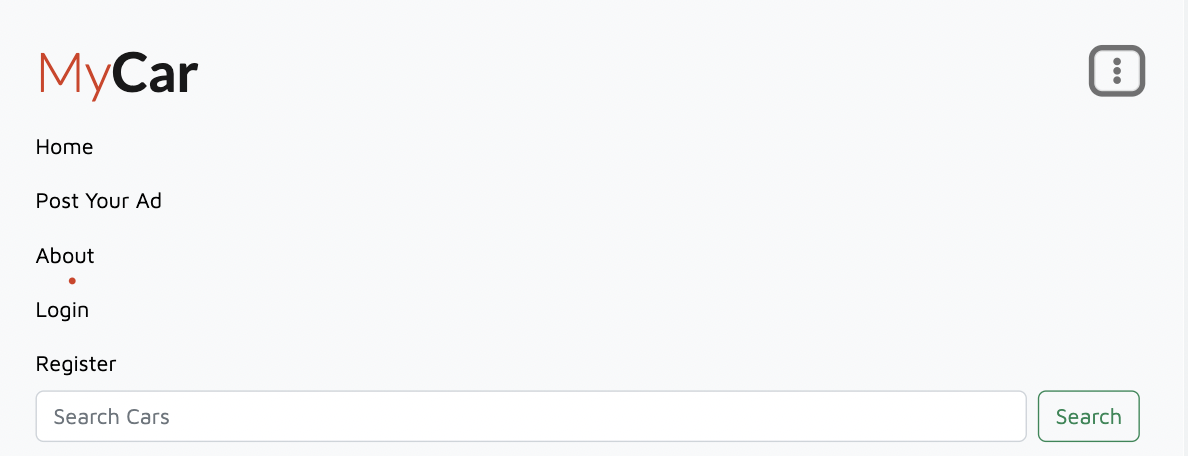This screenshot has height=456, width=1188.
Task: Click the MyCar logo
Action: (x=118, y=75)
